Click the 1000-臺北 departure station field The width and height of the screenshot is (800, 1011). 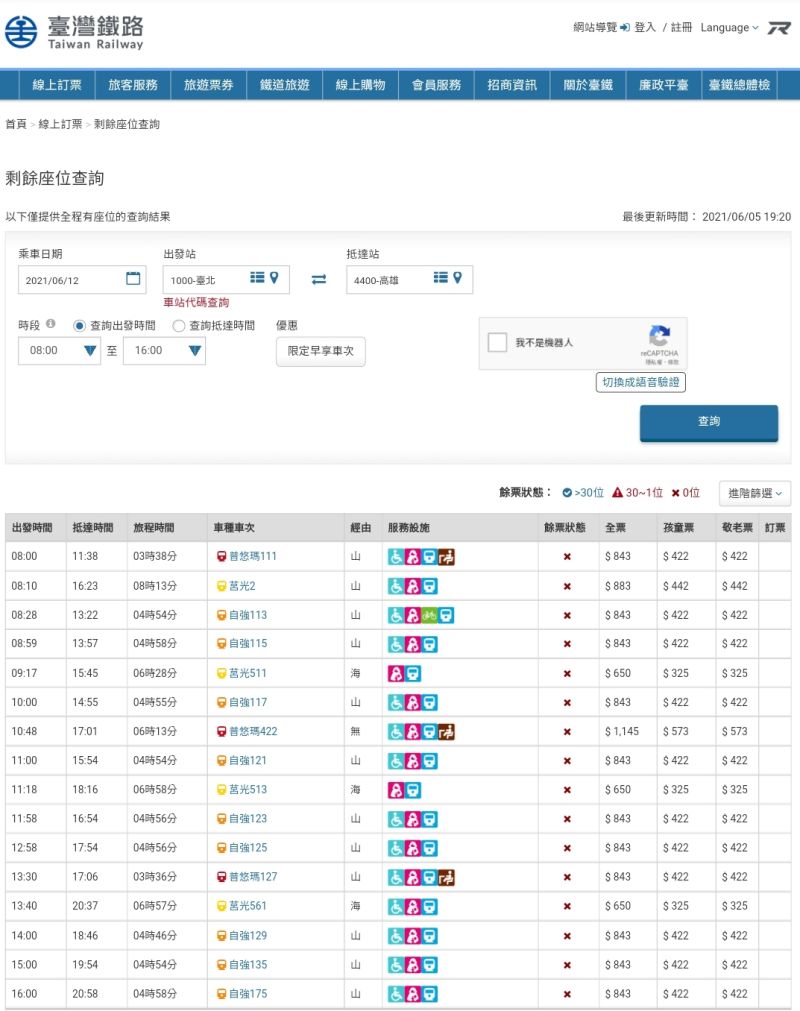point(226,280)
